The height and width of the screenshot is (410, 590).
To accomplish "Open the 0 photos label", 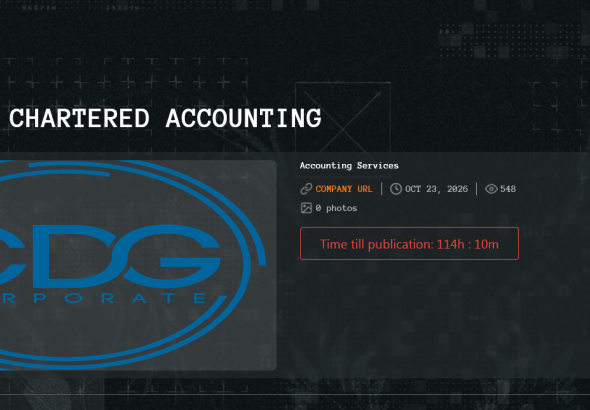I will pyautogui.click(x=336, y=208).
